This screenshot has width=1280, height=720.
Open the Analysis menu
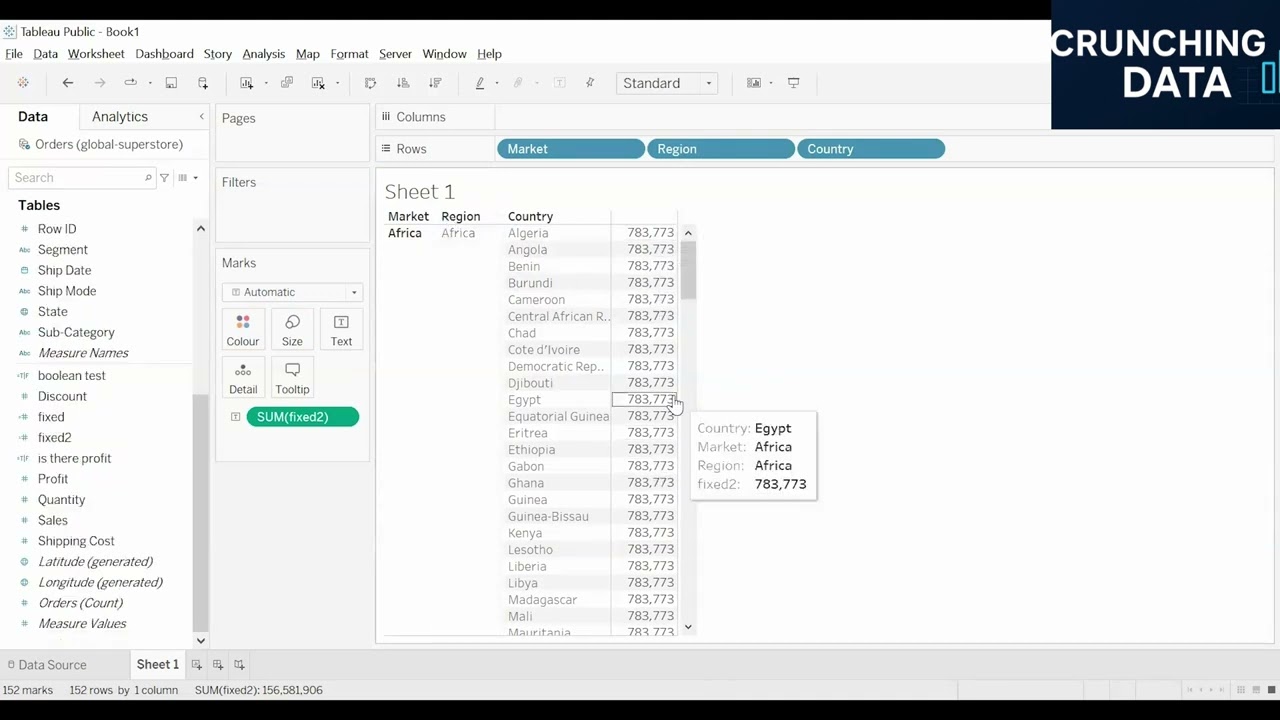263,54
